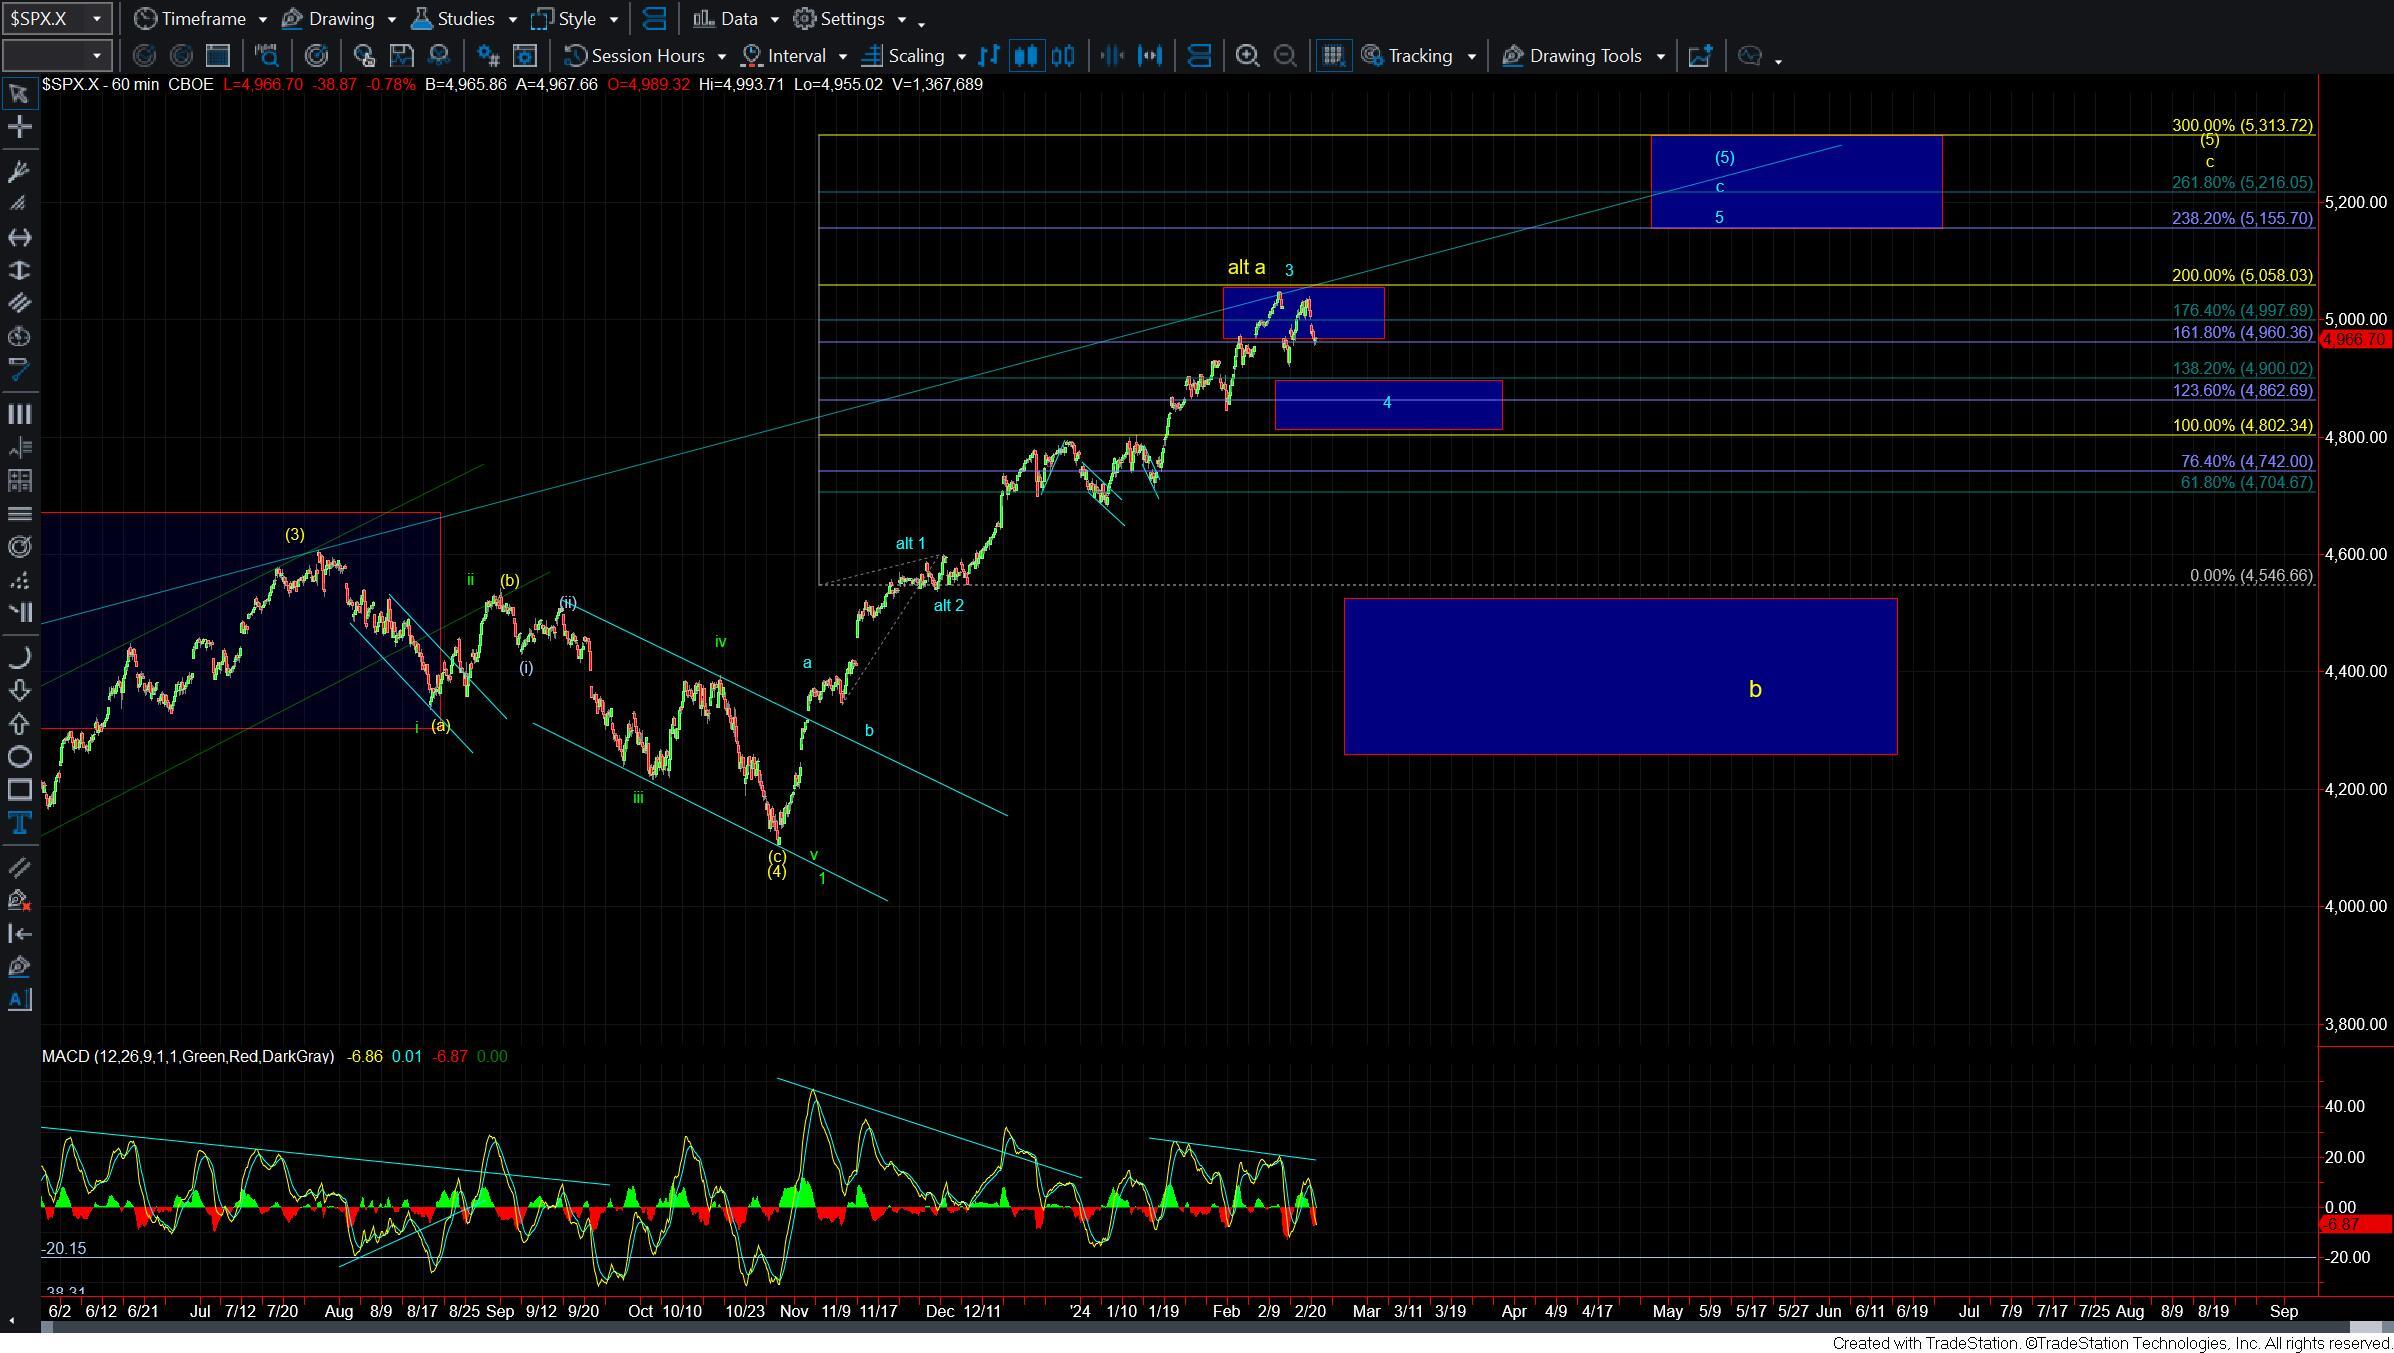The height and width of the screenshot is (1353, 2394).
Task: Click the remove drawing objects icon
Action: (x=19, y=900)
